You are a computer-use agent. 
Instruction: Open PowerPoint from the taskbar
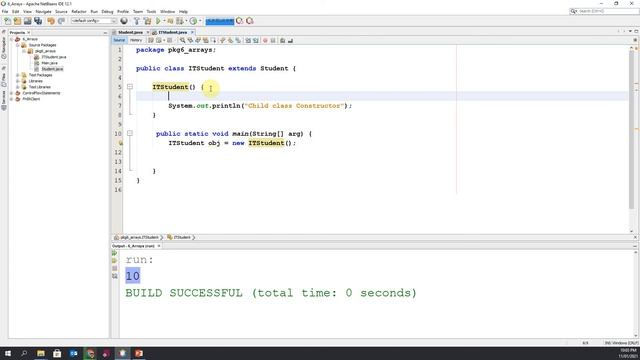click(x=139, y=353)
